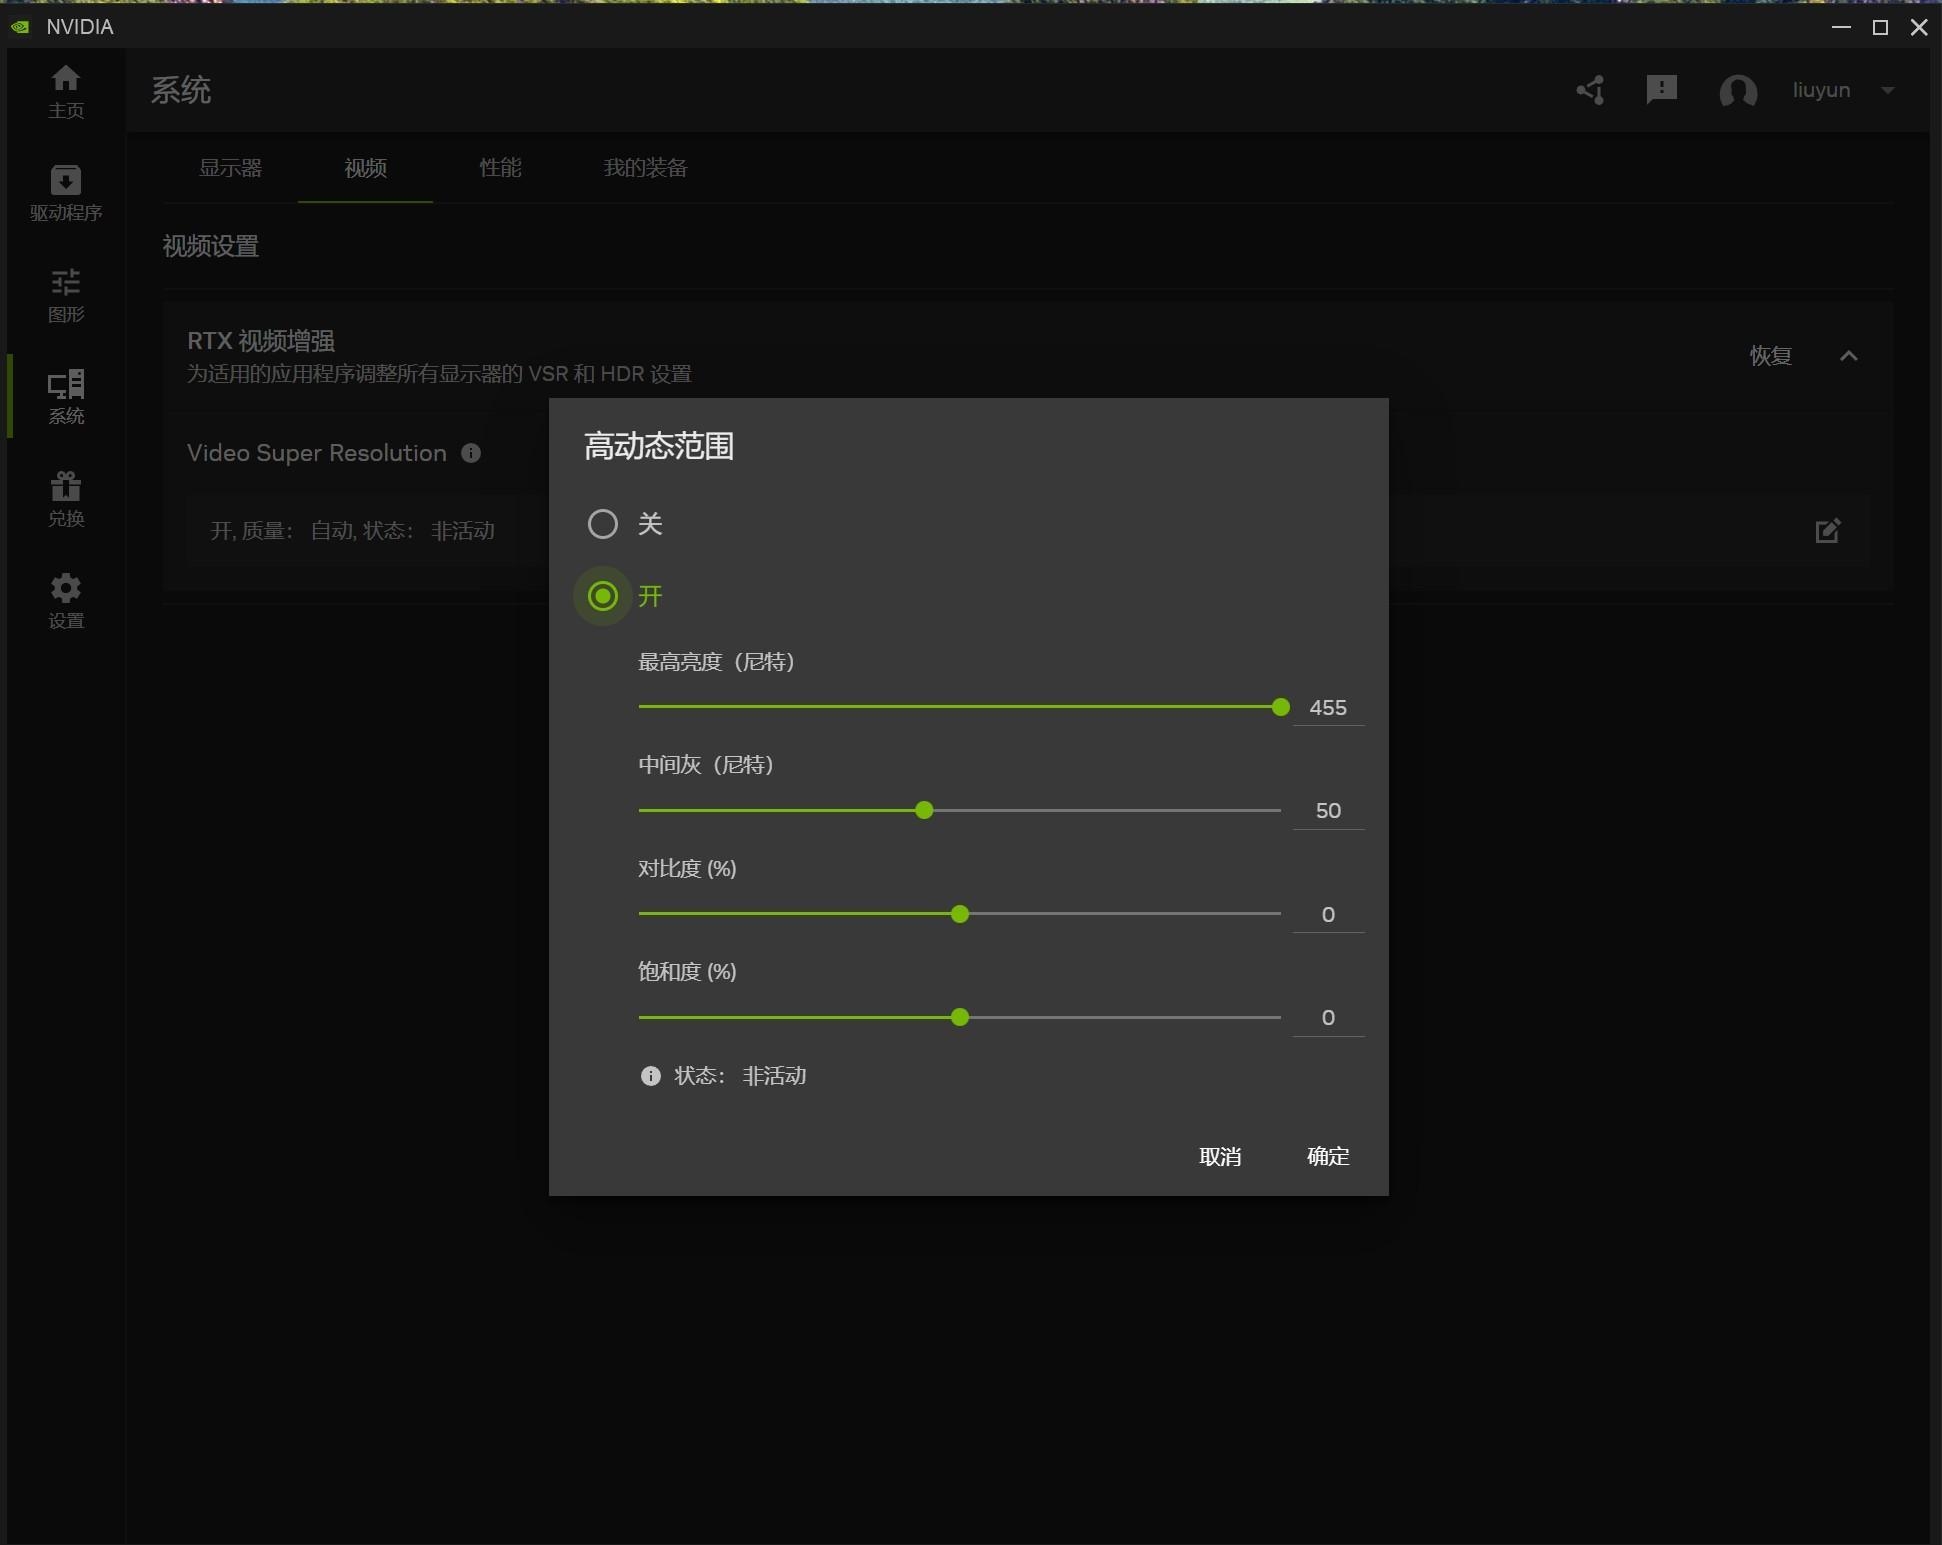The image size is (1942, 1545).
Task: Switch to the 我的装备 tab
Action: tap(646, 168)
